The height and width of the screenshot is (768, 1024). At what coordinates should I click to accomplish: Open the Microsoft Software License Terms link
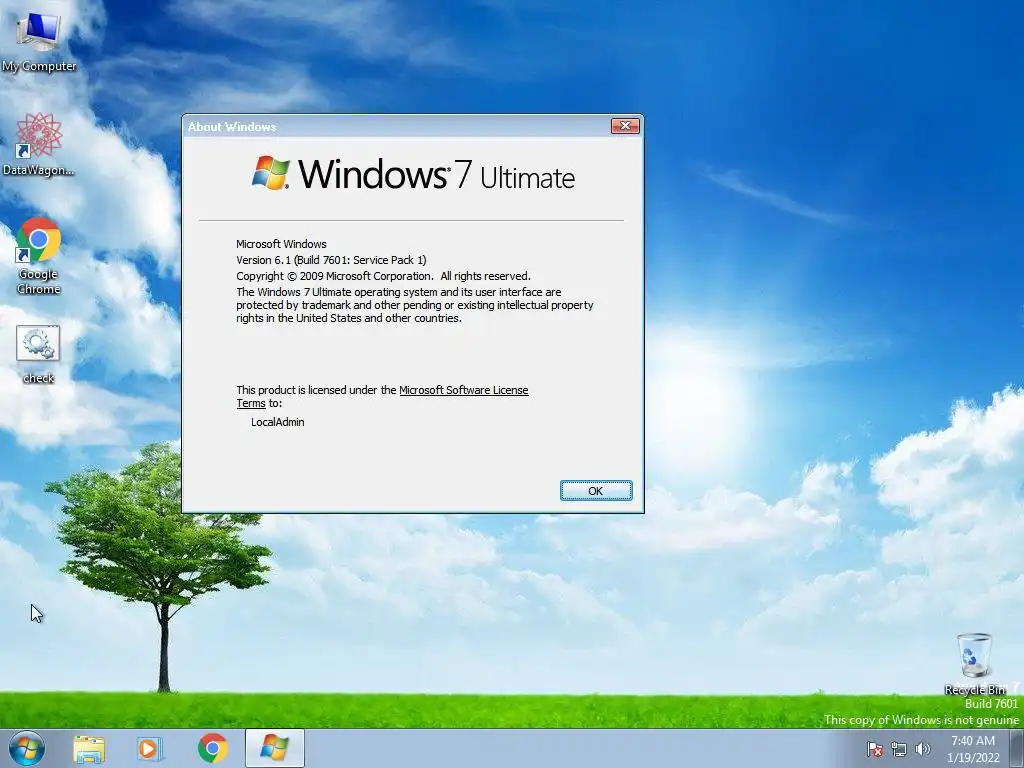point(383,396)
